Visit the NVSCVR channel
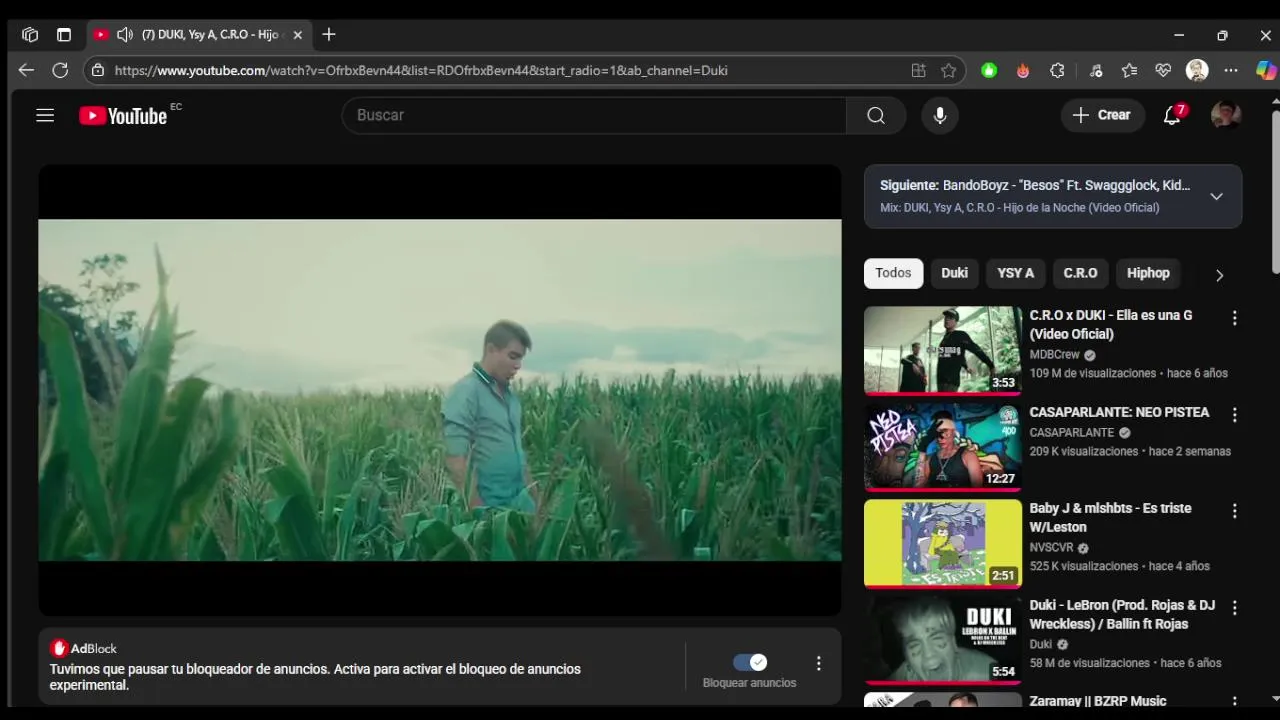1280x720 pixels. point(1051,548)
